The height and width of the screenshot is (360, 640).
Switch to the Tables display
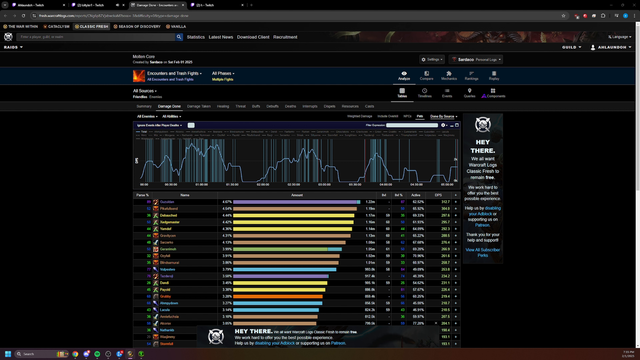tap(402, 93)
